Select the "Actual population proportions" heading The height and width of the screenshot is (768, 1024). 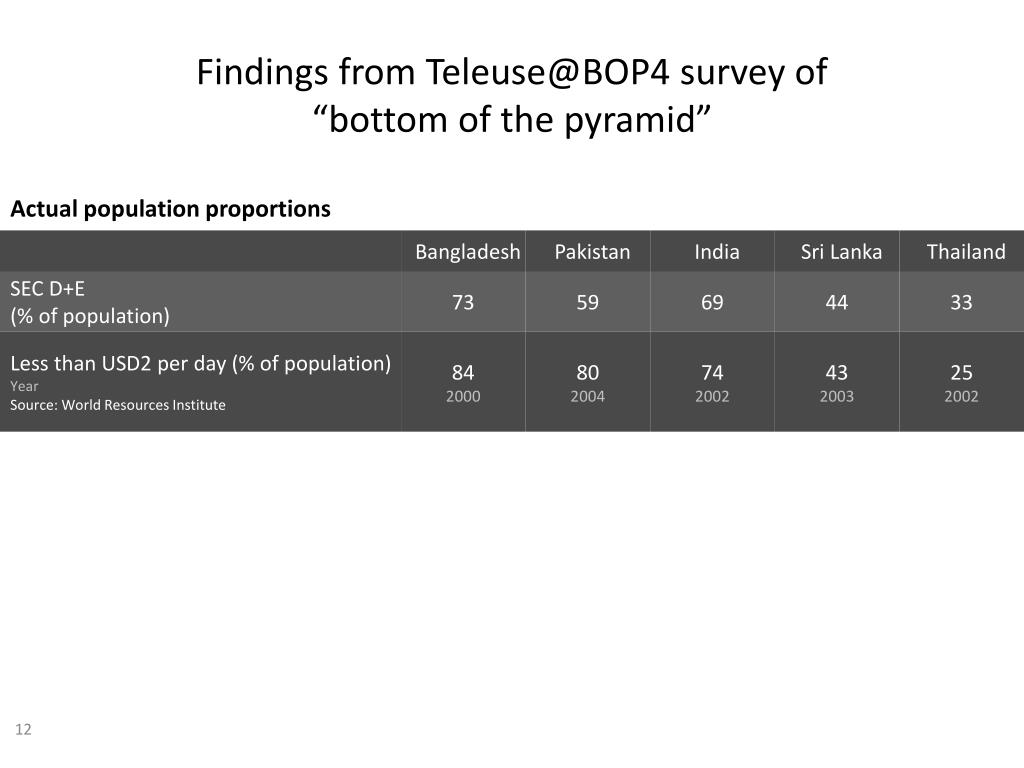click(170, 209)
